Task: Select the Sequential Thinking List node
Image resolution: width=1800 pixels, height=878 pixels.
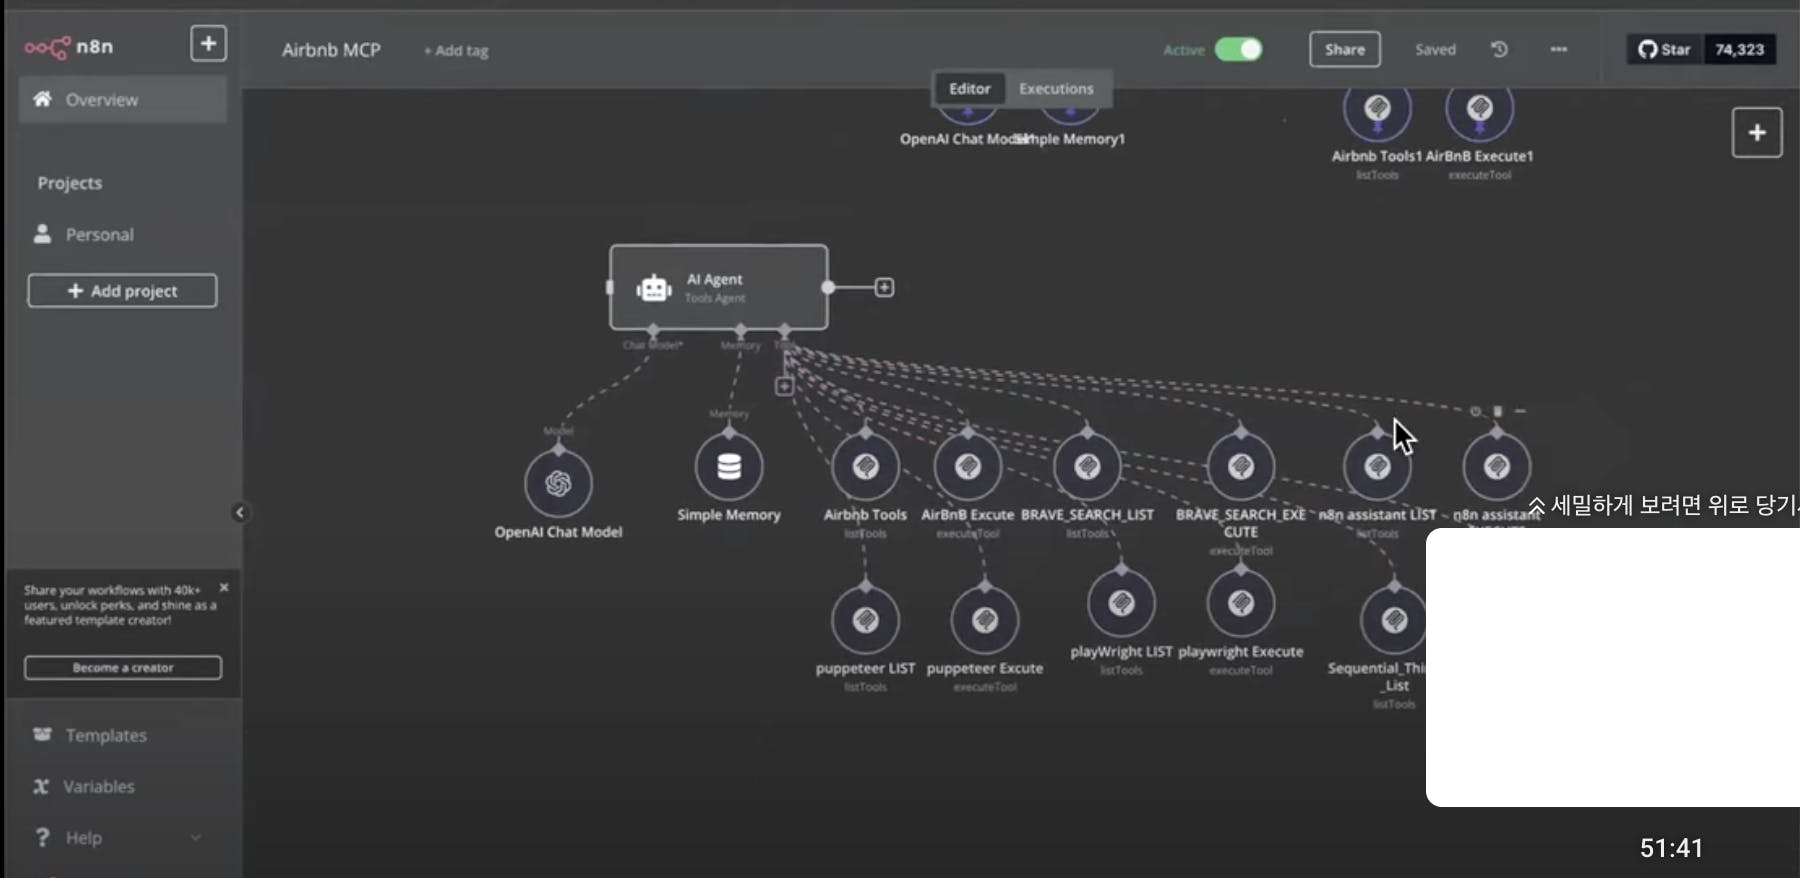Action: click(1394, 620)
